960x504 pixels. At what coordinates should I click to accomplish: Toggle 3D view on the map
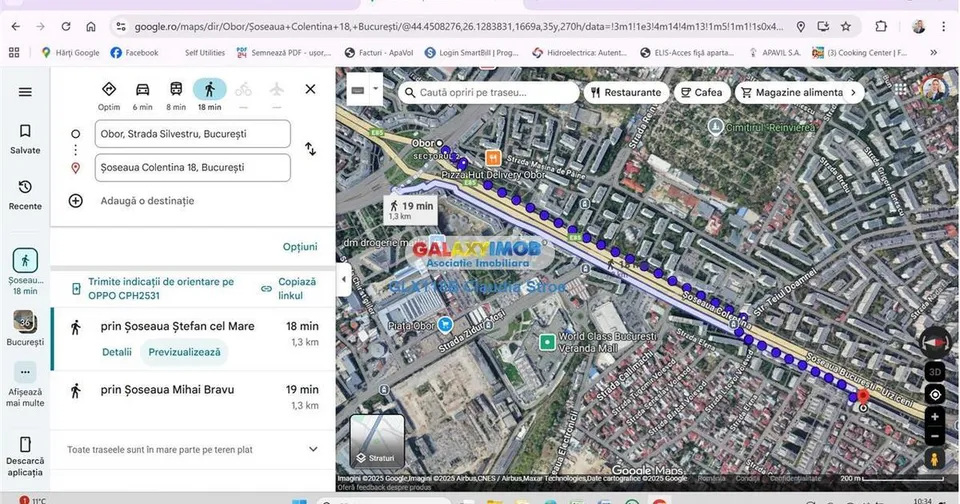(x=935, y=372)
